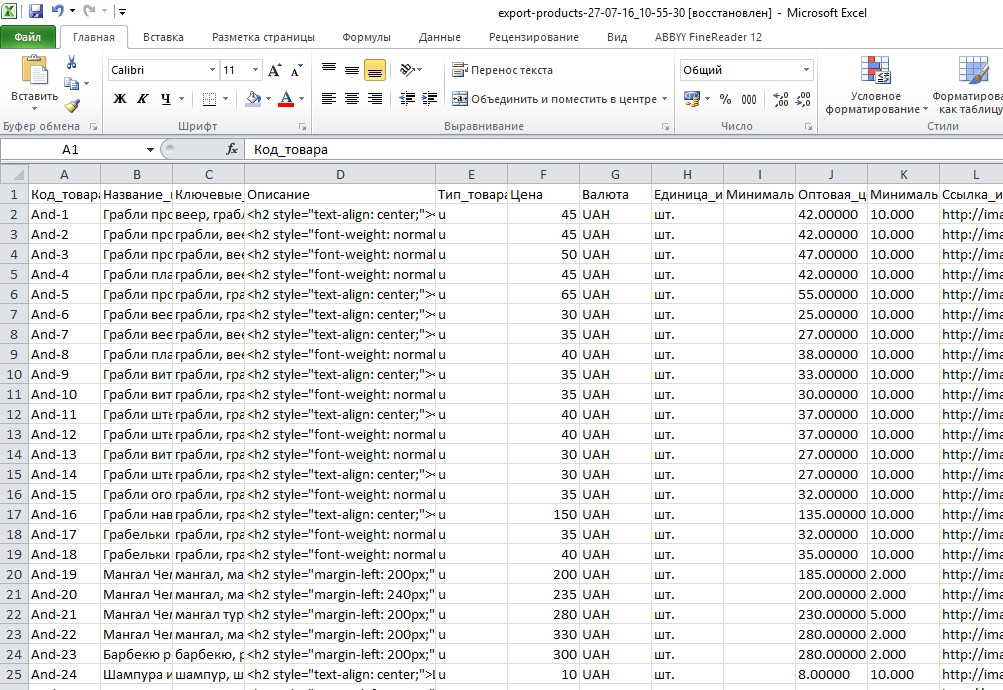Expand the Name Box dropdown arrow
The height and width of the screenshot is (690, 1003).
(150, 150)
